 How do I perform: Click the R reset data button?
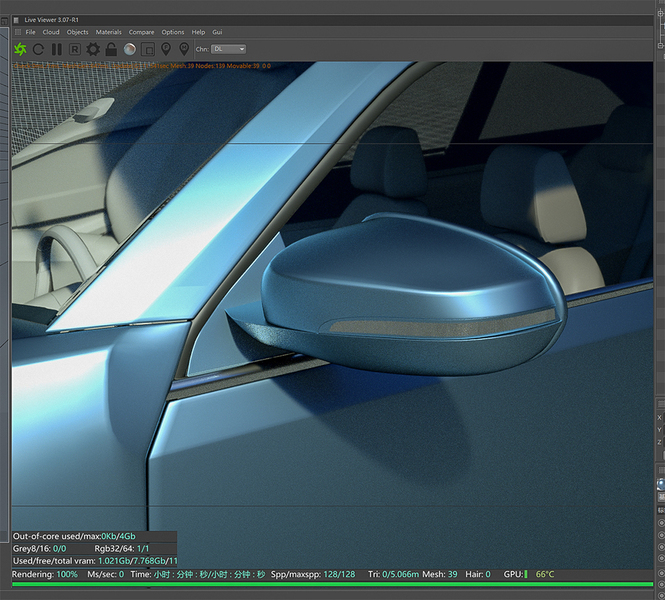[75, 49]
